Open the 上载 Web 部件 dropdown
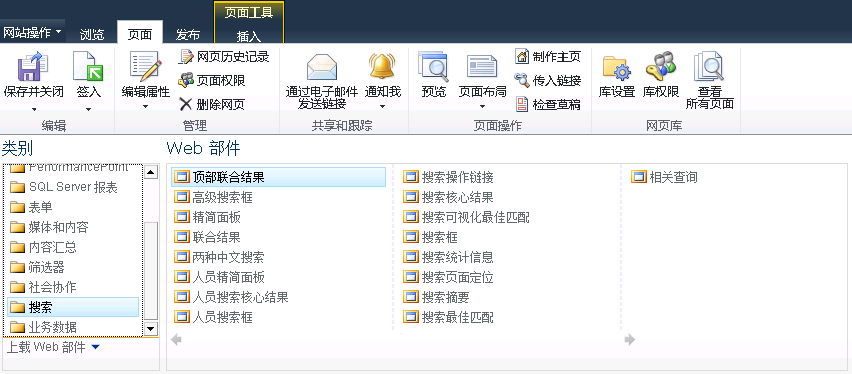This screenshot has height=374, width=852. tap(53, 347)
